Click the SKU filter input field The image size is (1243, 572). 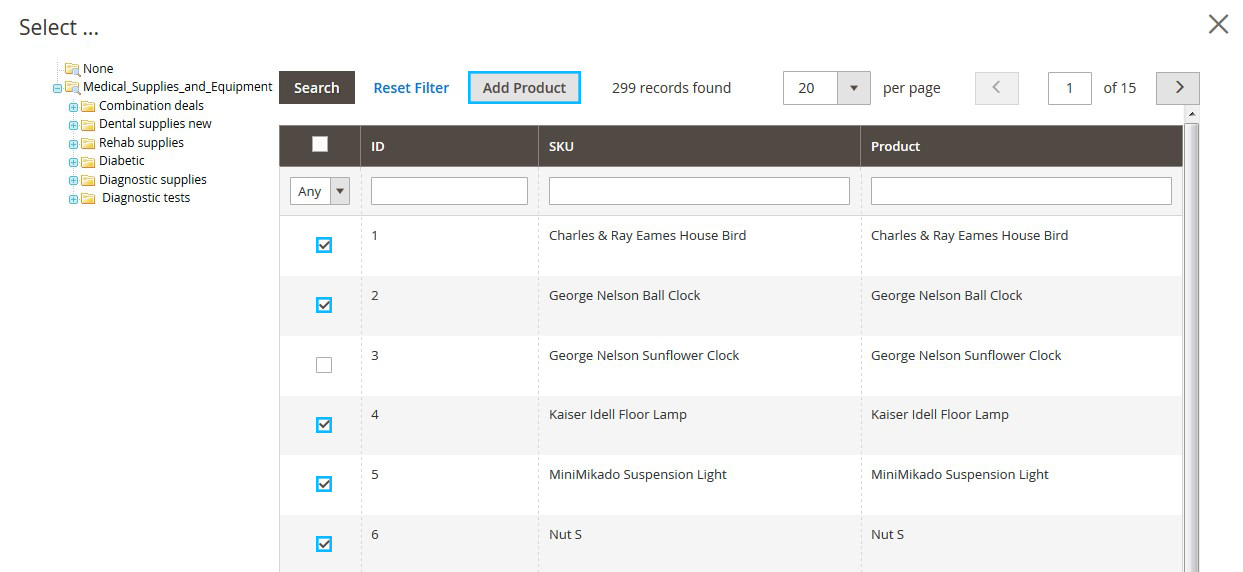(x=699, y=191)
